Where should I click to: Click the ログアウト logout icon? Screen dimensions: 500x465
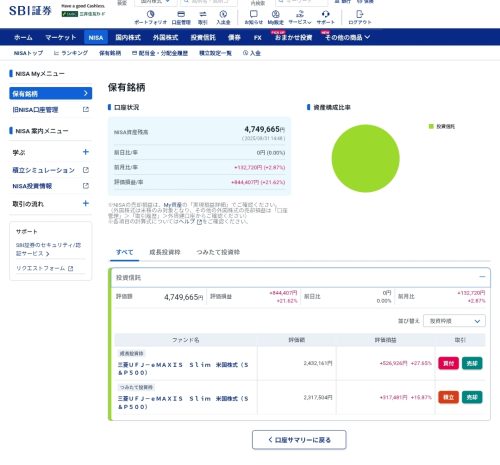[359, 14]
